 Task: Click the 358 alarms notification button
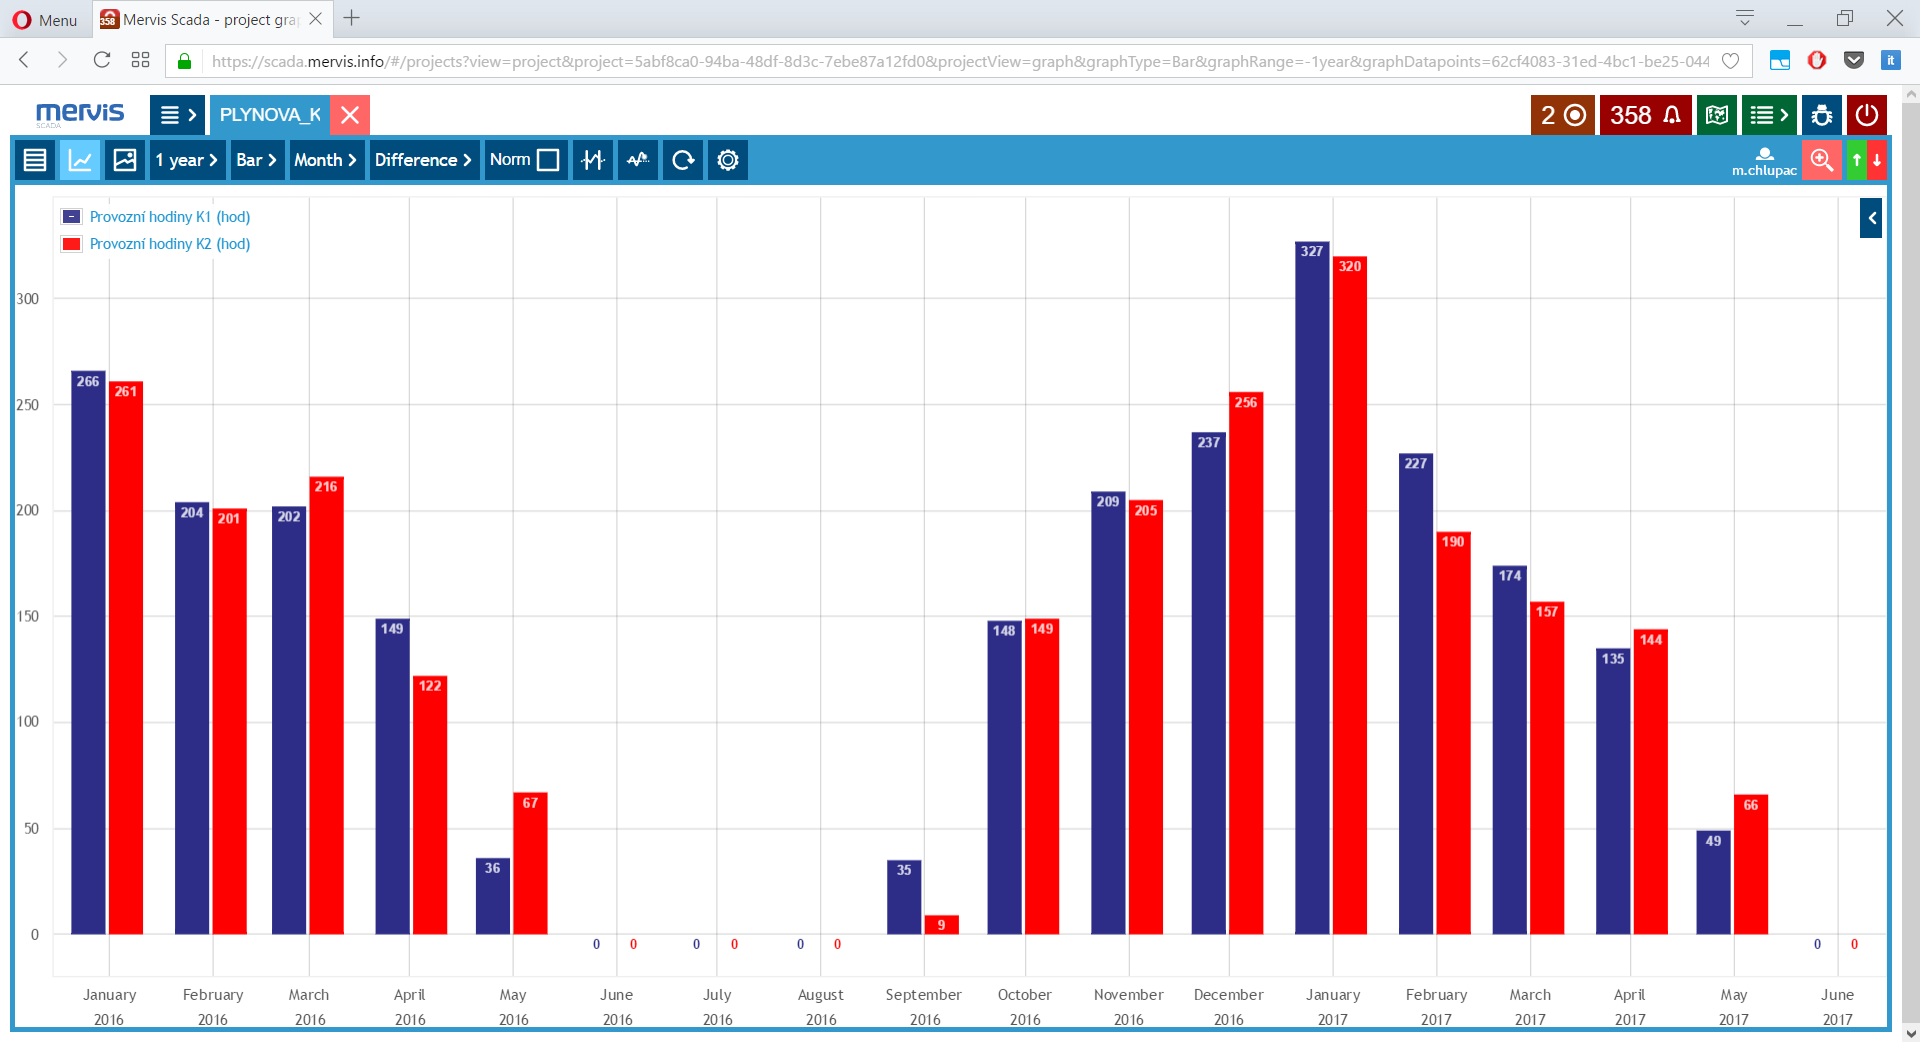tap(1643, 114)
